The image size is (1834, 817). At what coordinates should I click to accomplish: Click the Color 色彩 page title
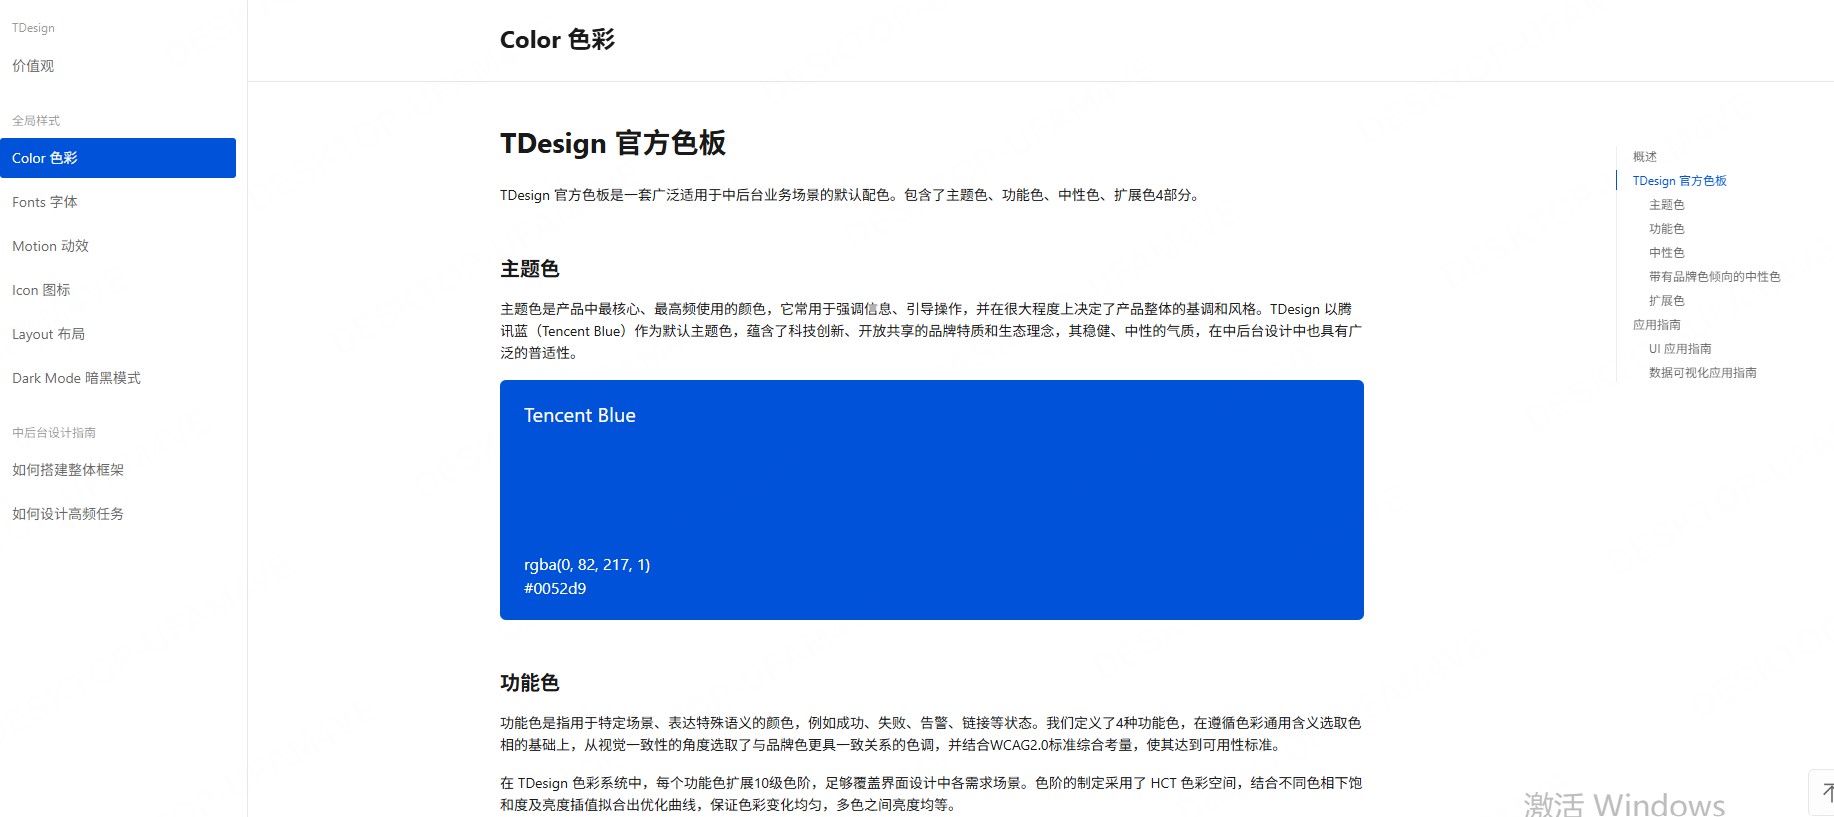(x=557, y=40)
